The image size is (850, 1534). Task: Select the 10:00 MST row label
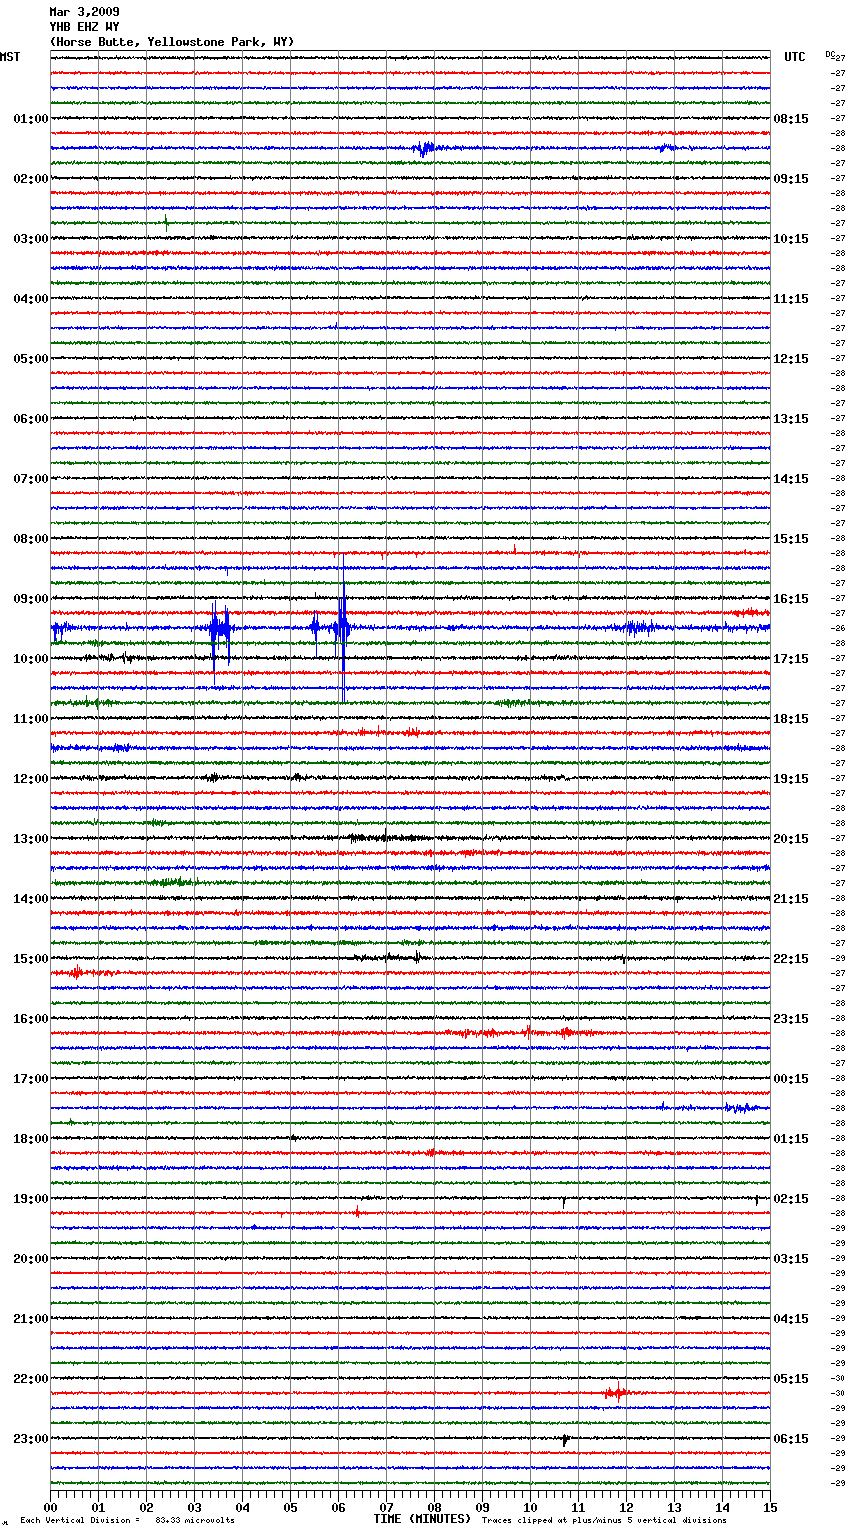(x=31, y=659)
